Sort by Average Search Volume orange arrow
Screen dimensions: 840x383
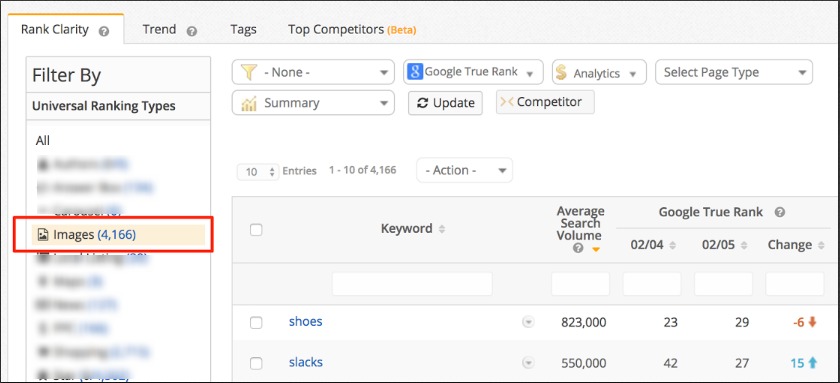pyautogui.click(x=596, y=250)
